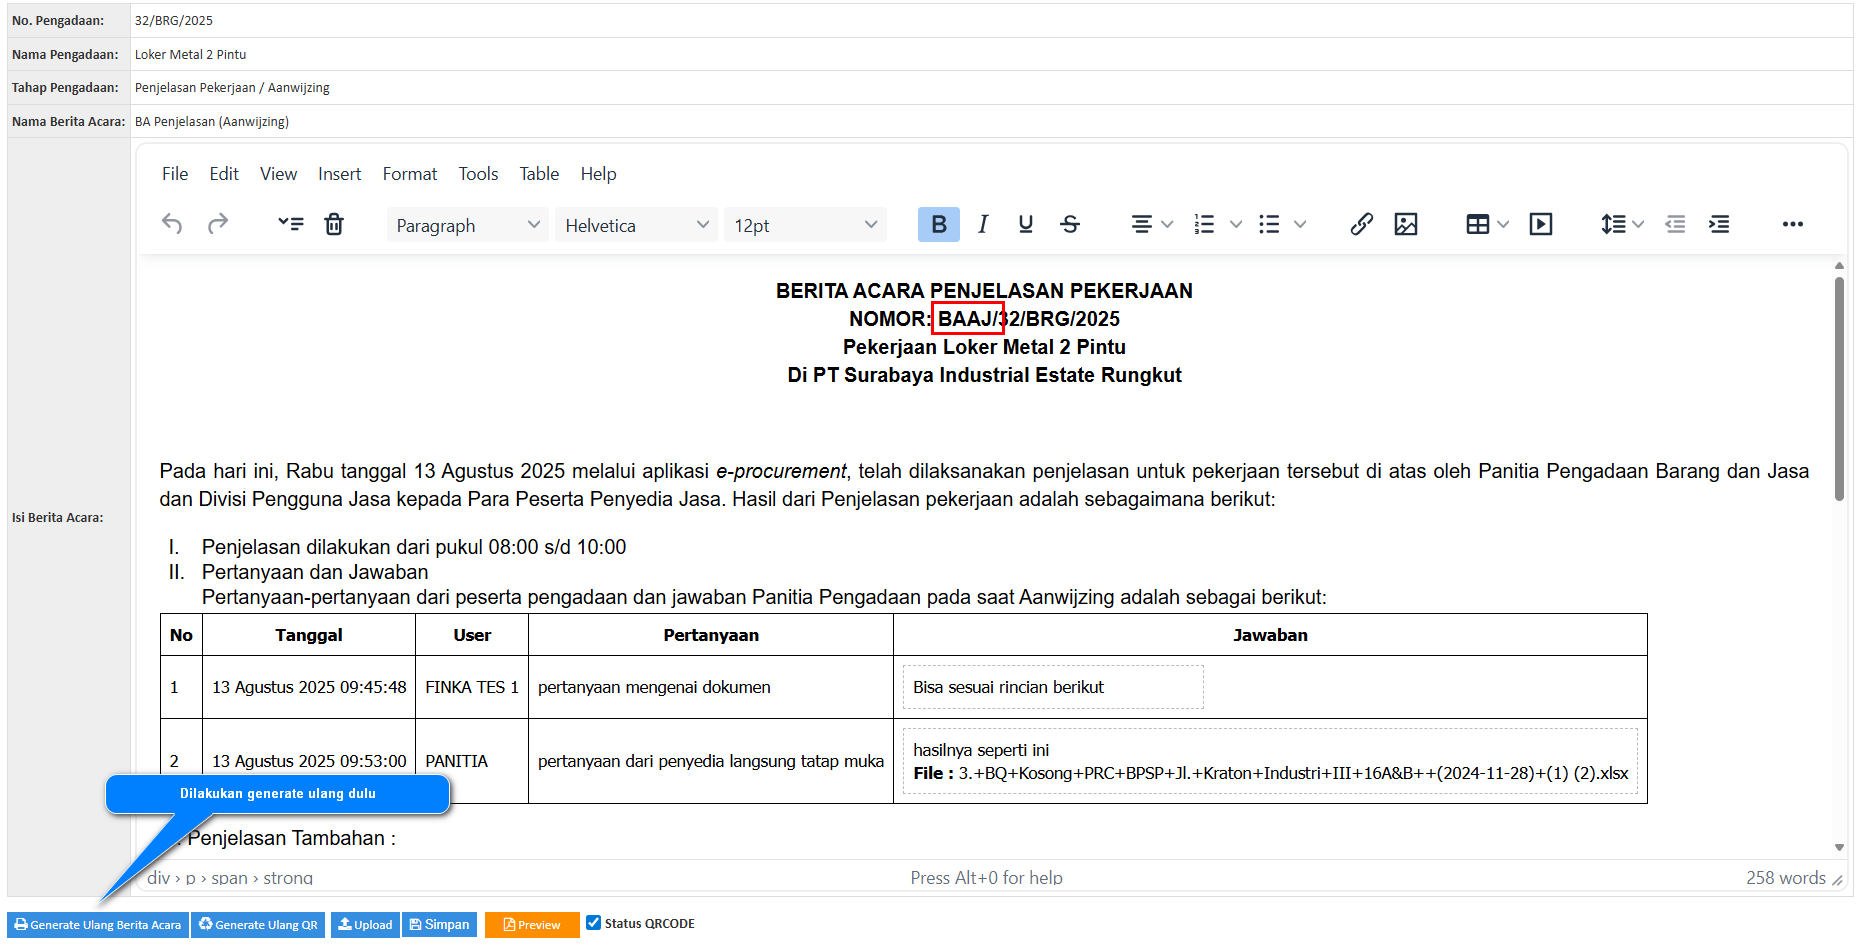Viewport: 1859px width, 948px height.
Task: Apply italic formatting
Action: [x=983, y=224]
